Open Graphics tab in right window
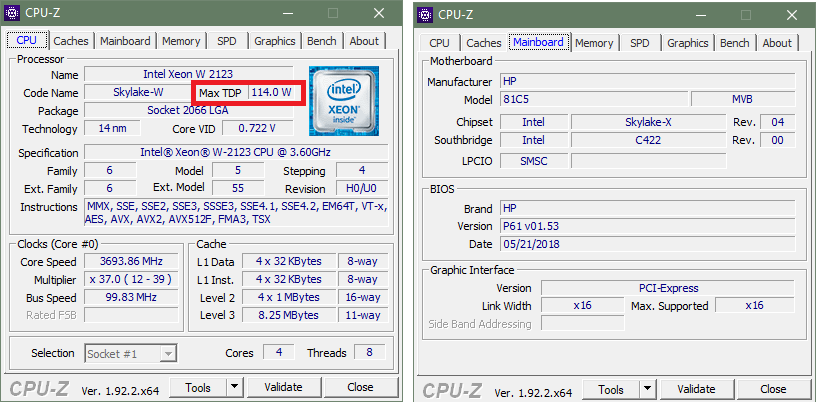Screen dimensions: 817x402 (x=688, y=43)
